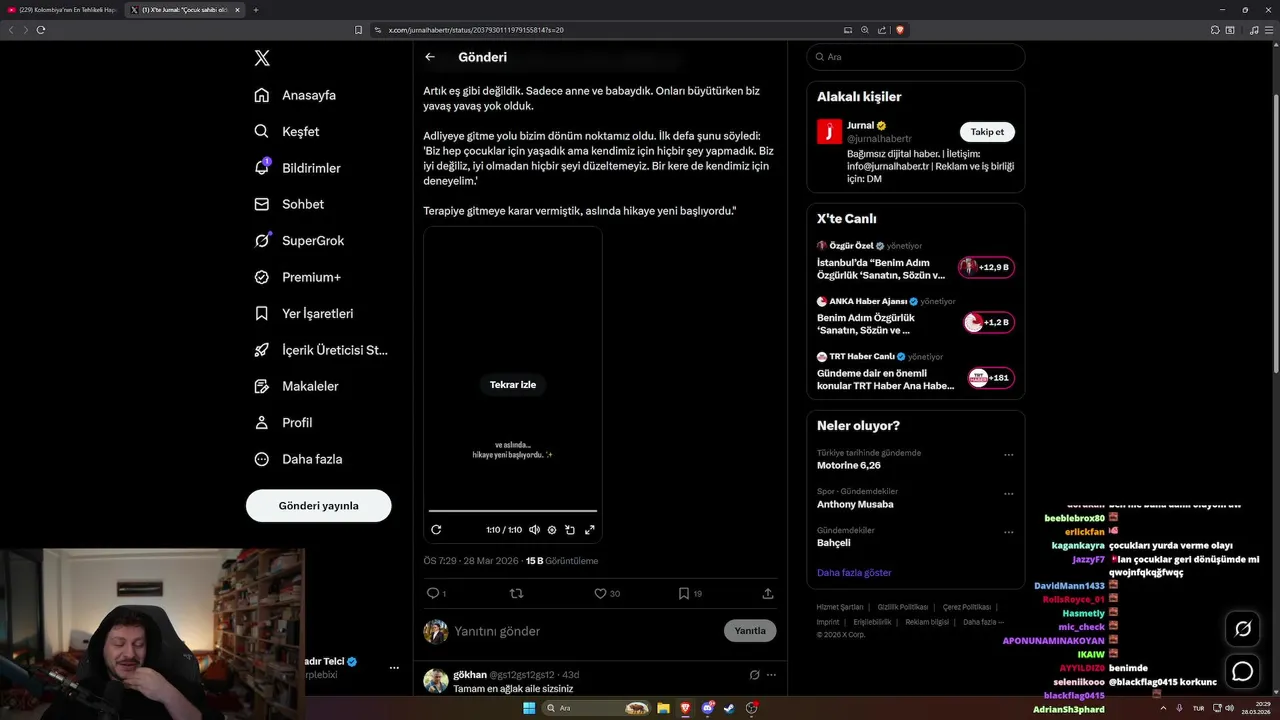Image resolution: width=1280 pixels, height=720 pixels.
Task: Bookmark the post with 19 saves
Action: (684, 593)
